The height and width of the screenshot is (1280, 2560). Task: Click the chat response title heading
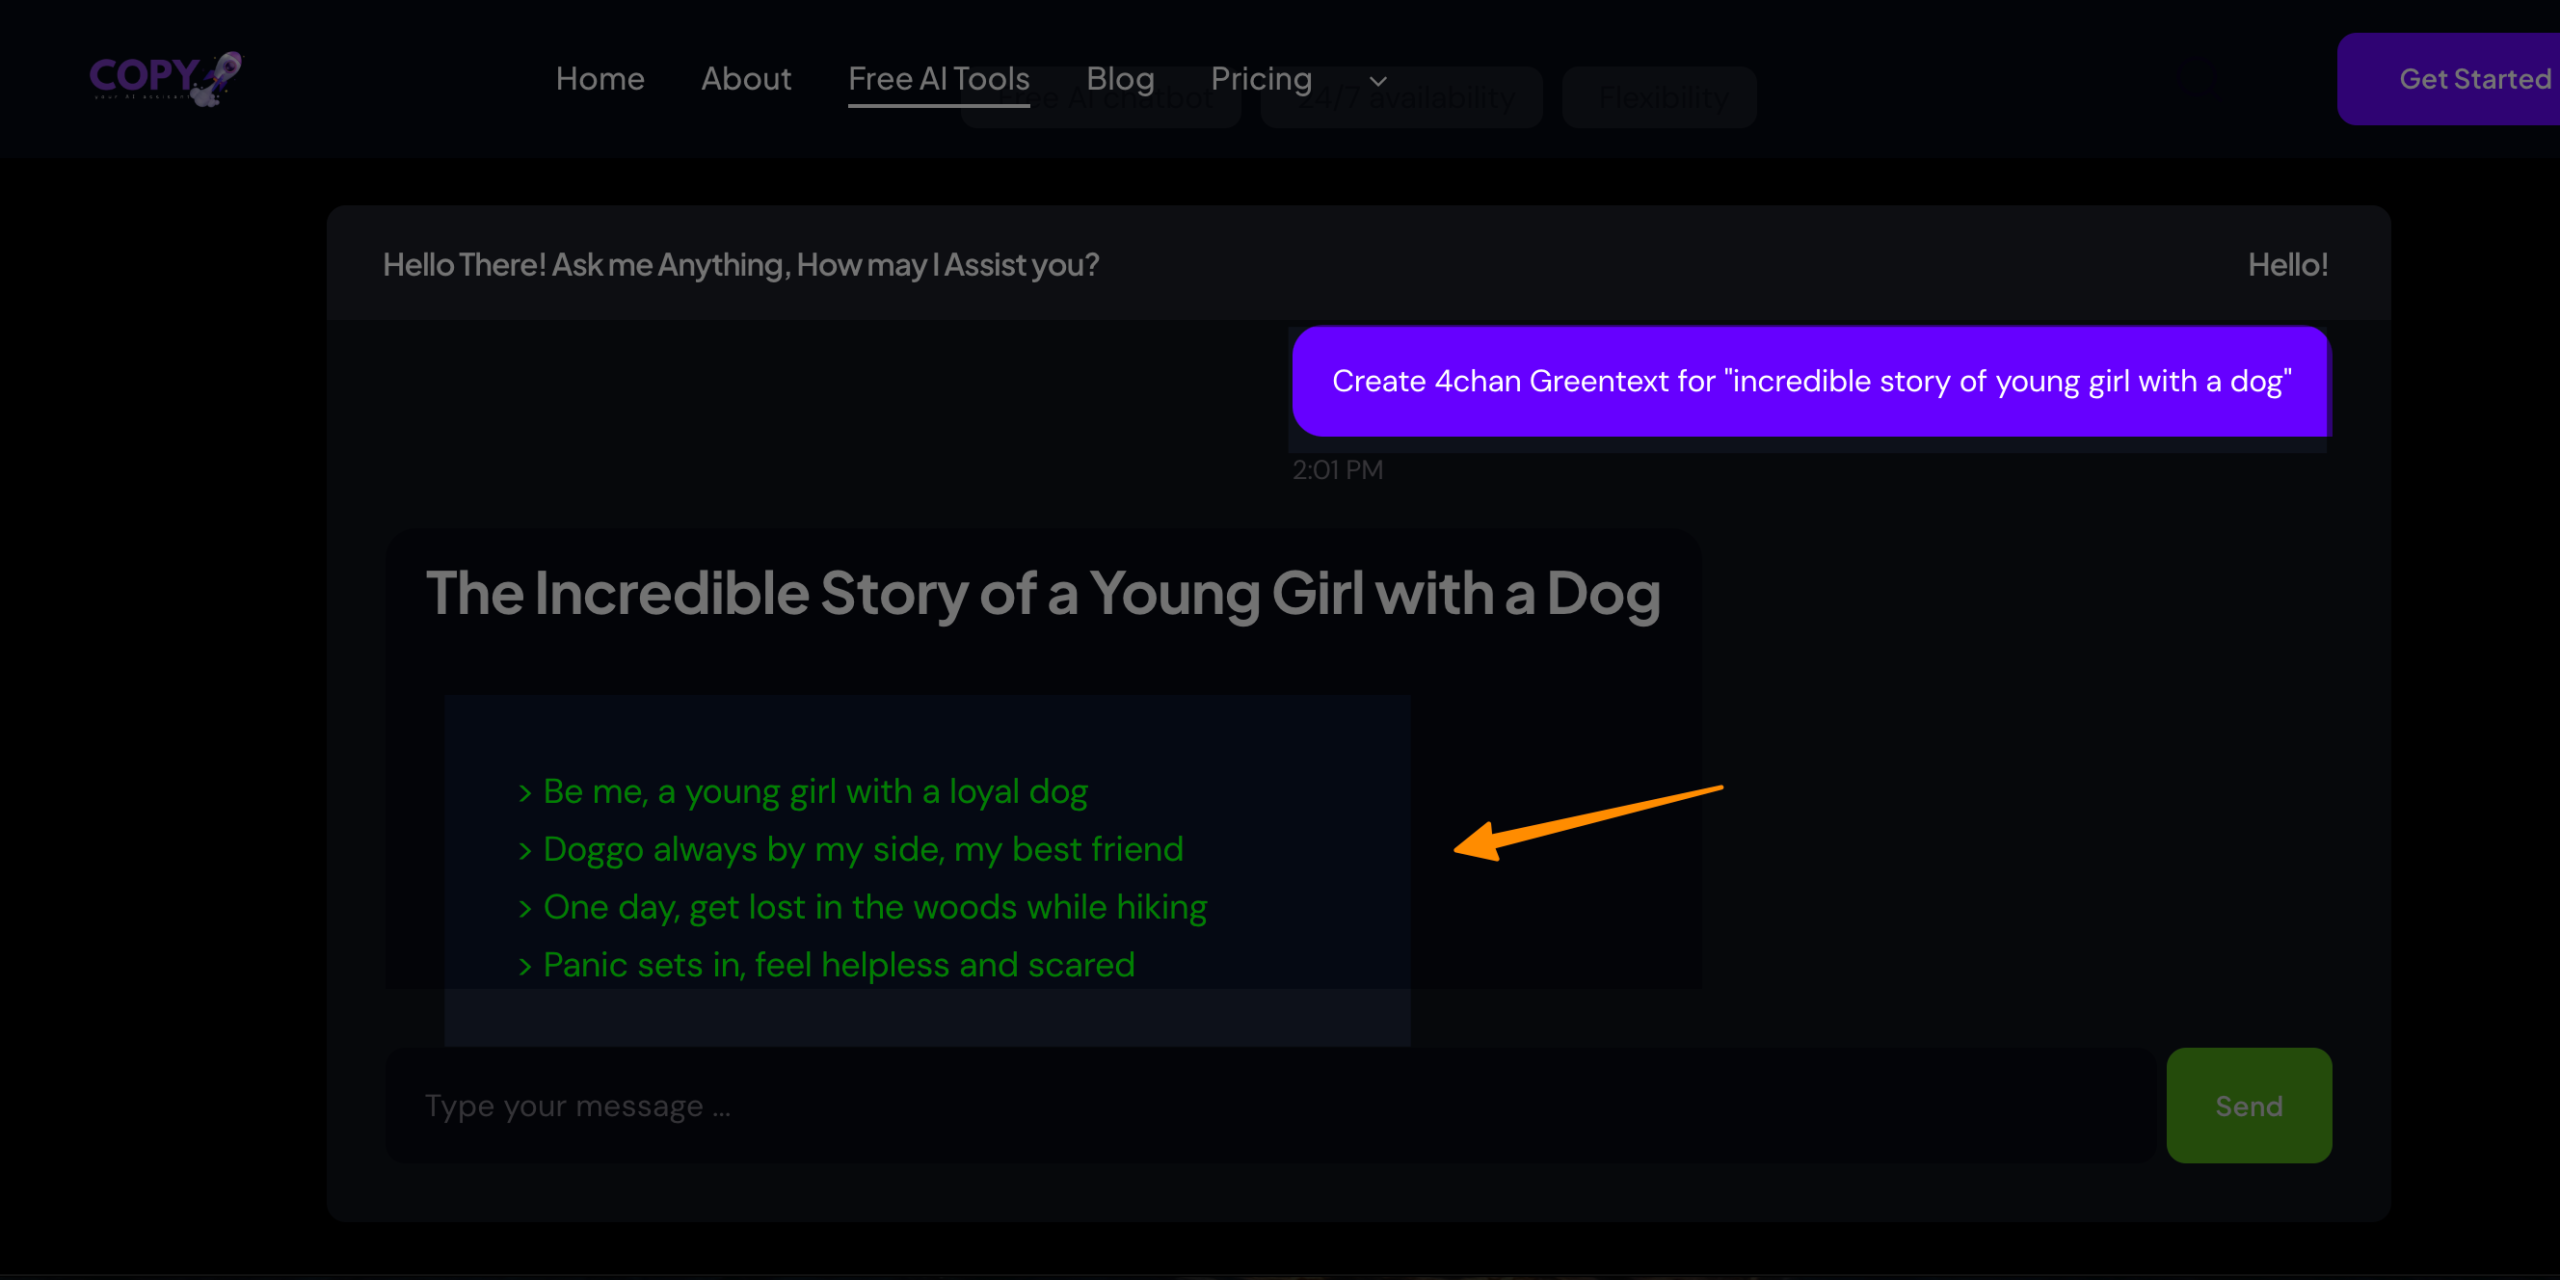pyautogui.click(x=1043, y=594)
